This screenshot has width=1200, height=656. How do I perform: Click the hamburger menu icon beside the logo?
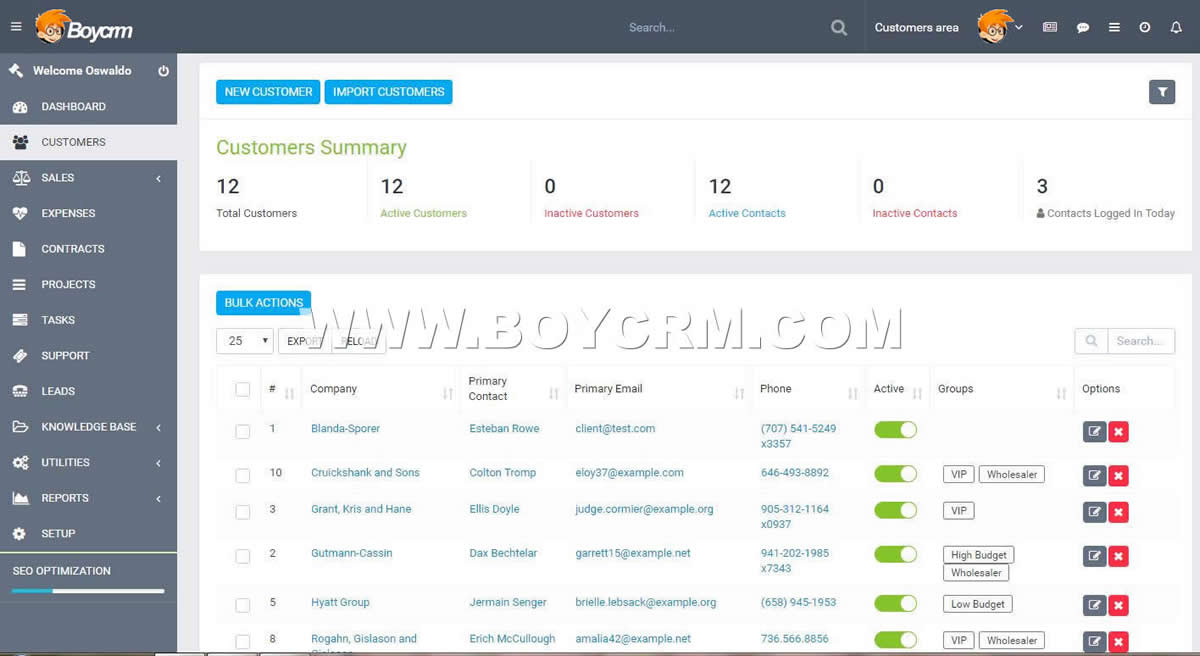(16, 27)
